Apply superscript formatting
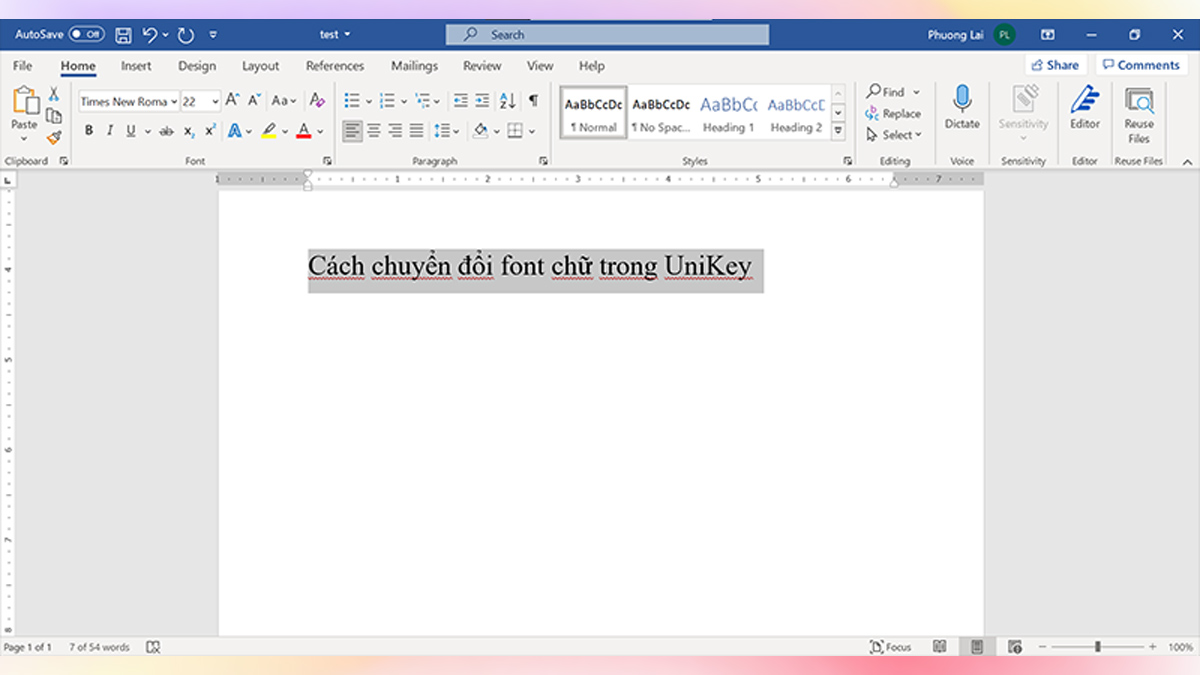 coord(210,131)
